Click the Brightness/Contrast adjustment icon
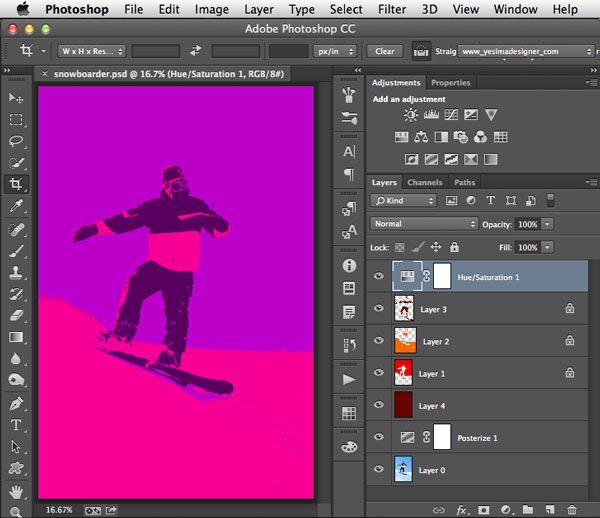The height and width of the screenshot is (518, 600). tap(410, 116)
